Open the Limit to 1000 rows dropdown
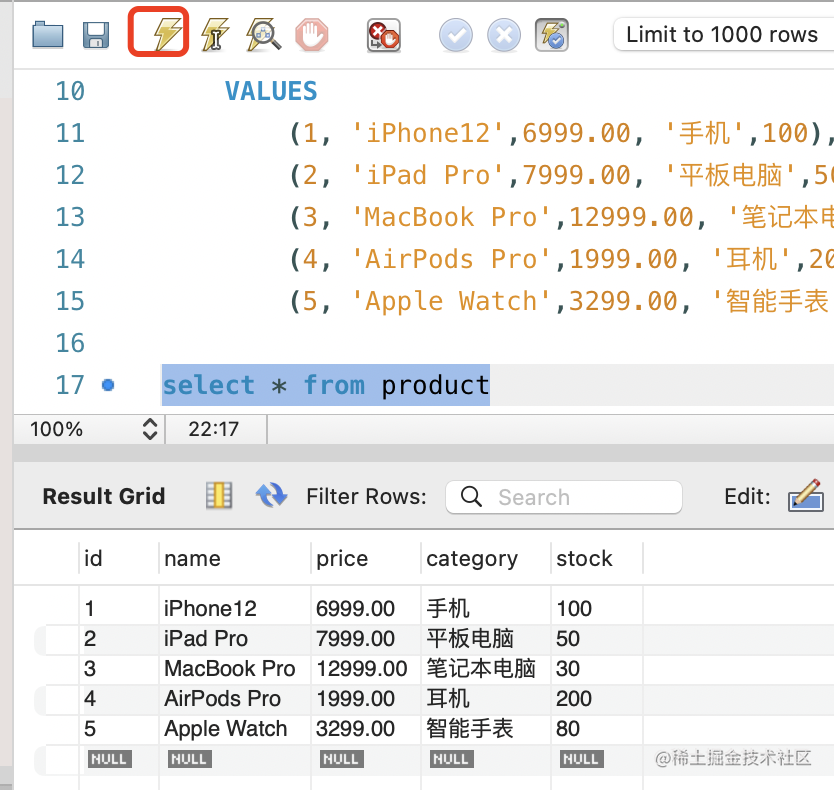Viewport: 834px width, 790px height. click(723, 35)
